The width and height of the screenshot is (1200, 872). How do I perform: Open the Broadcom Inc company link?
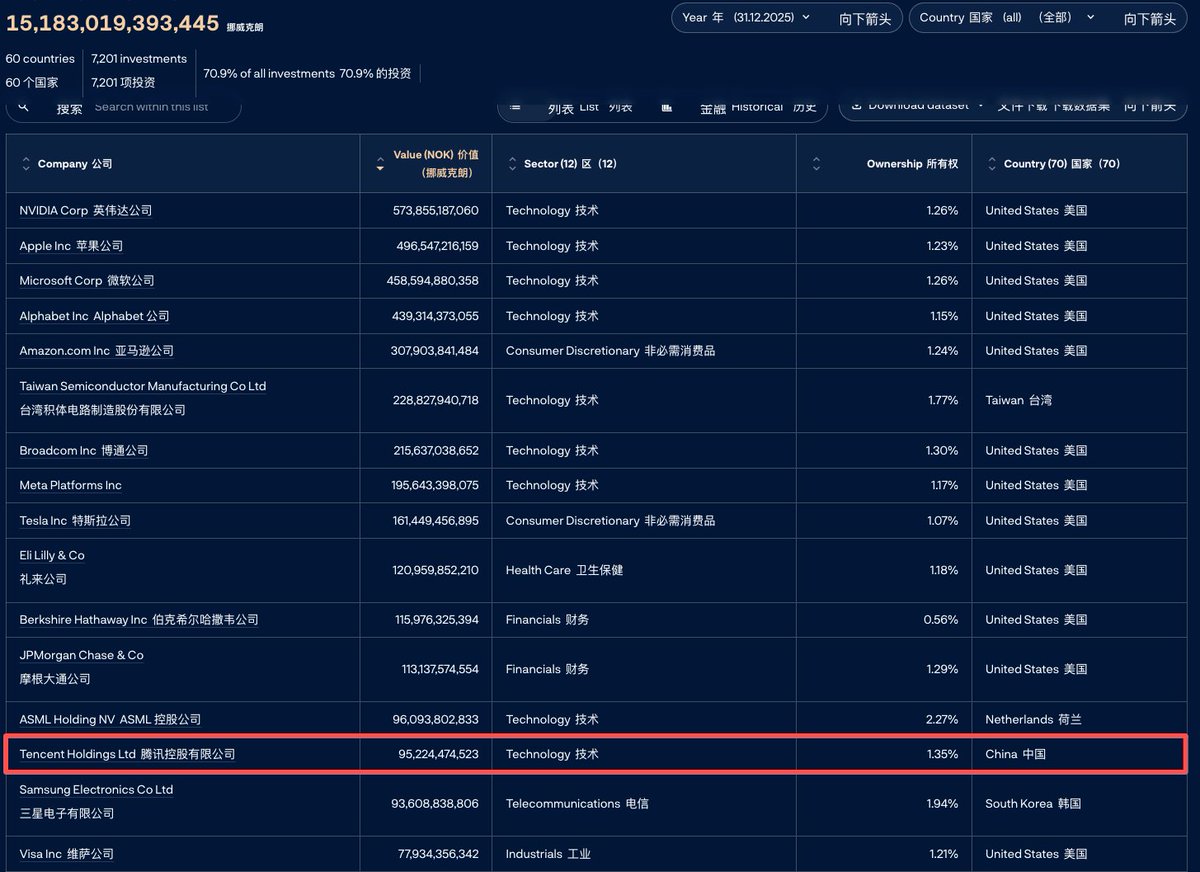point(84,451)
